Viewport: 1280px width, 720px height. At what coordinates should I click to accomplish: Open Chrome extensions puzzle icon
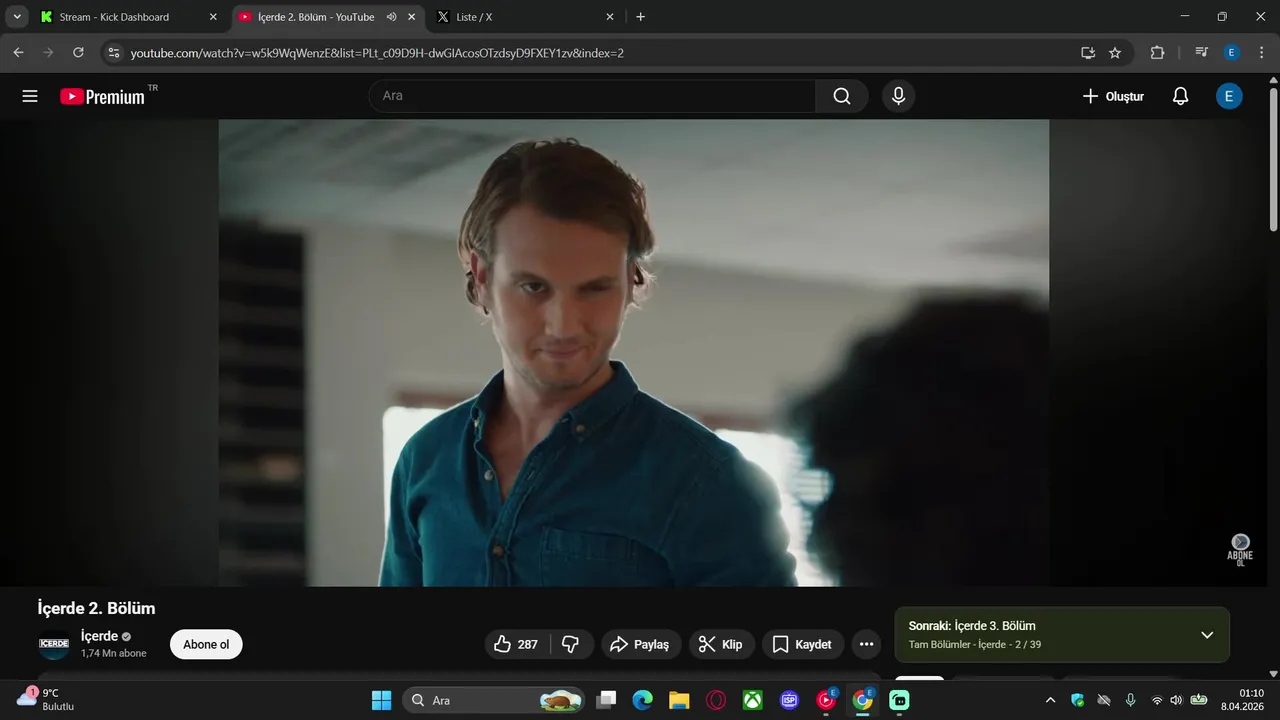[x=1158, y=53]
